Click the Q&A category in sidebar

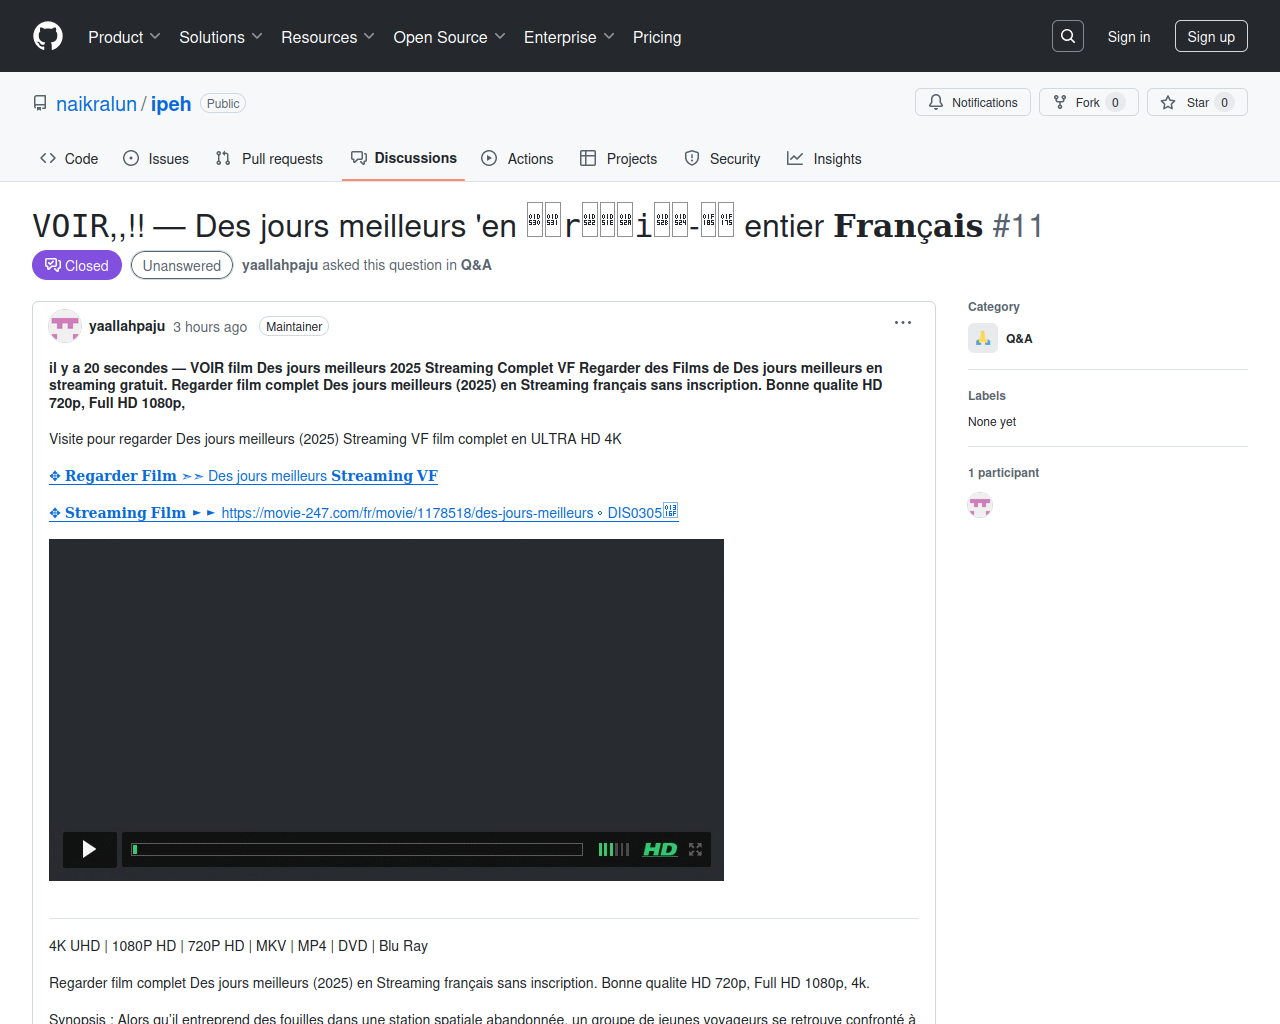point(1019,338)
